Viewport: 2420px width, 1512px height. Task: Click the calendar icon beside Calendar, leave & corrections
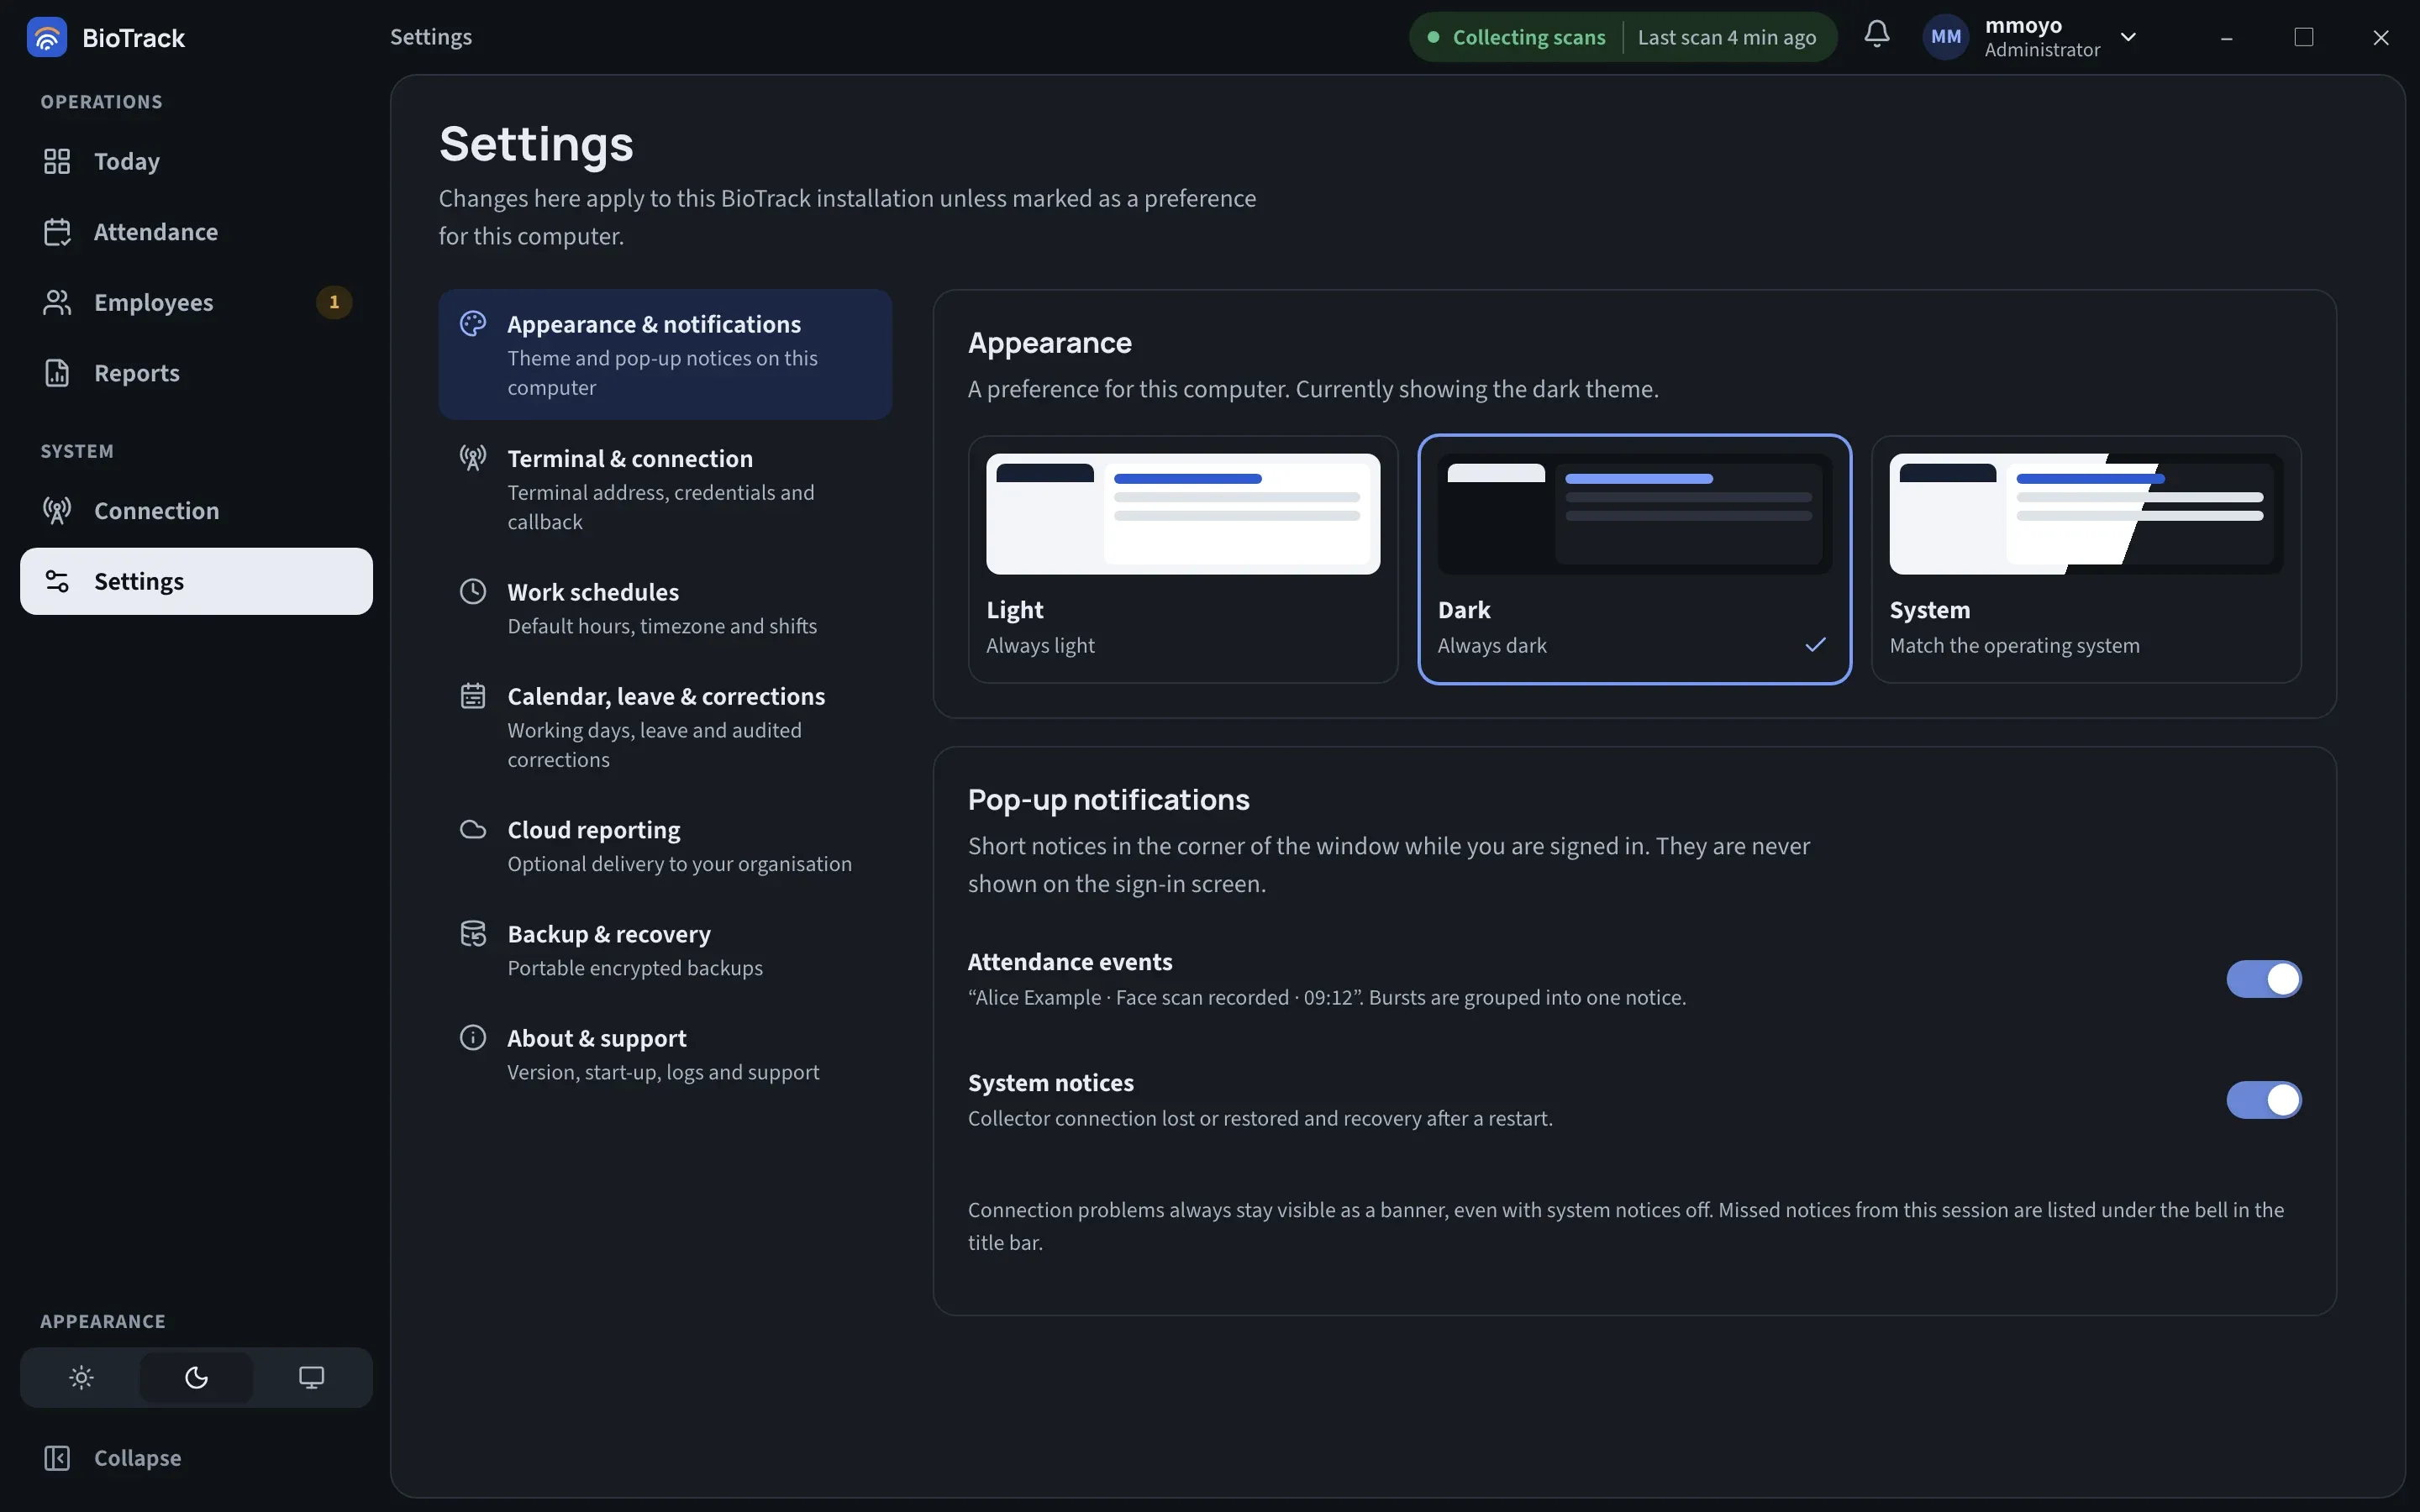tap(473, 695)
